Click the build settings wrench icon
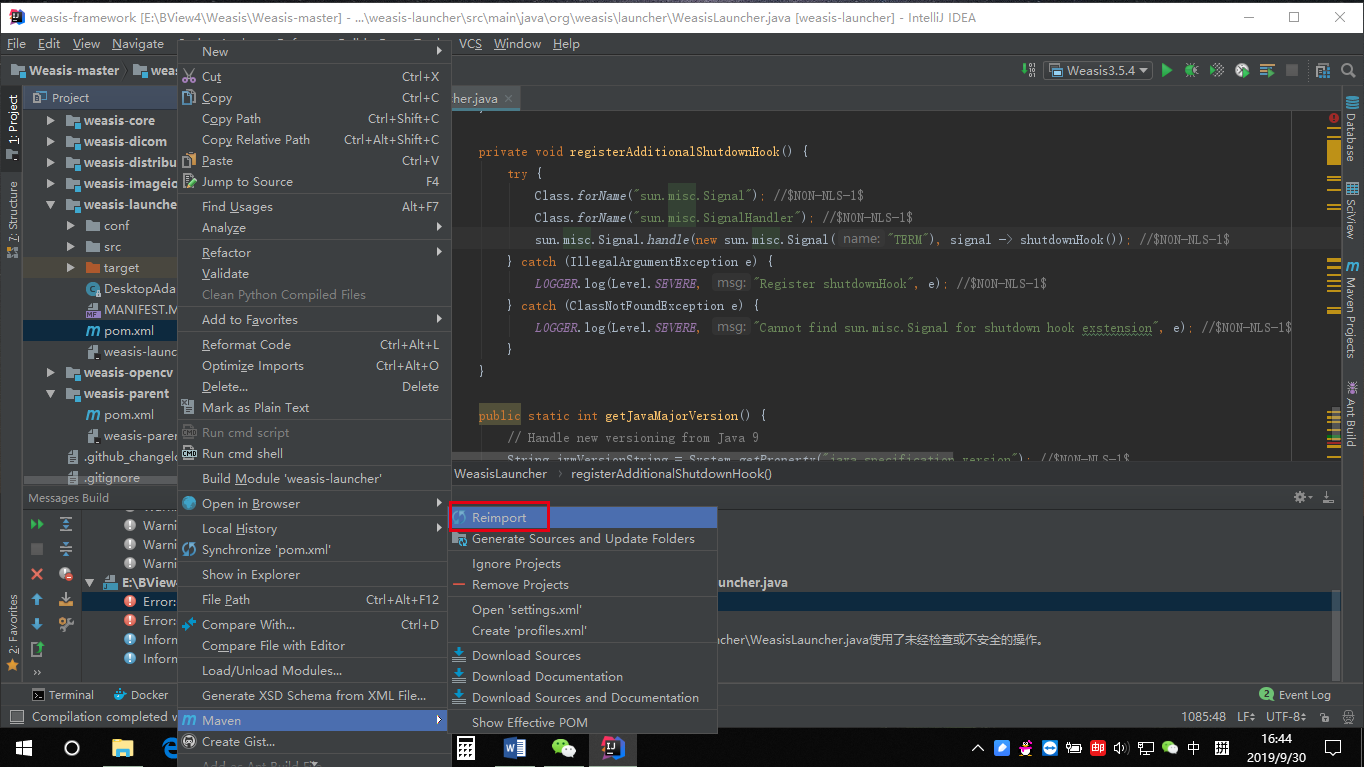Screen dimensions: 1364x767 (1299, 496)
